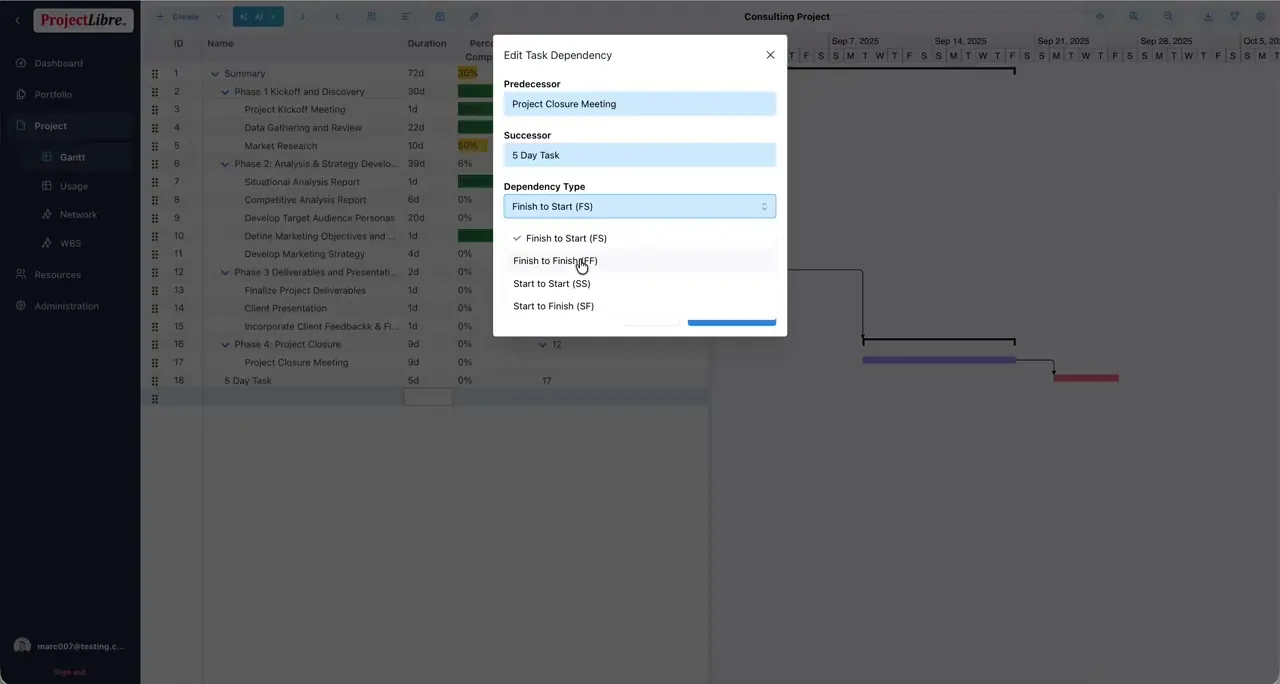Select the Market Research task

click(x=281, y=146)
